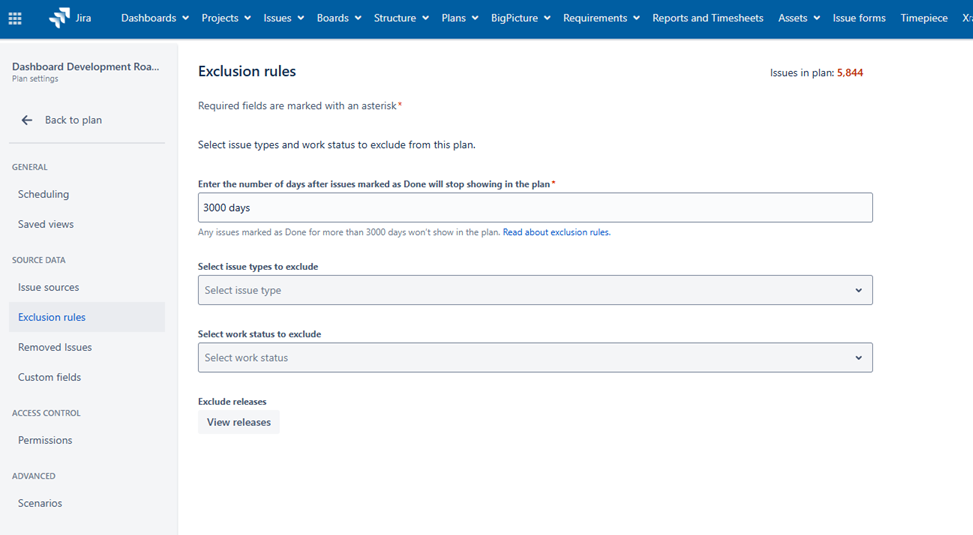Open the app switcher grid icon
This screenshot has height=535, width=973.
click(x=15, y=19)
